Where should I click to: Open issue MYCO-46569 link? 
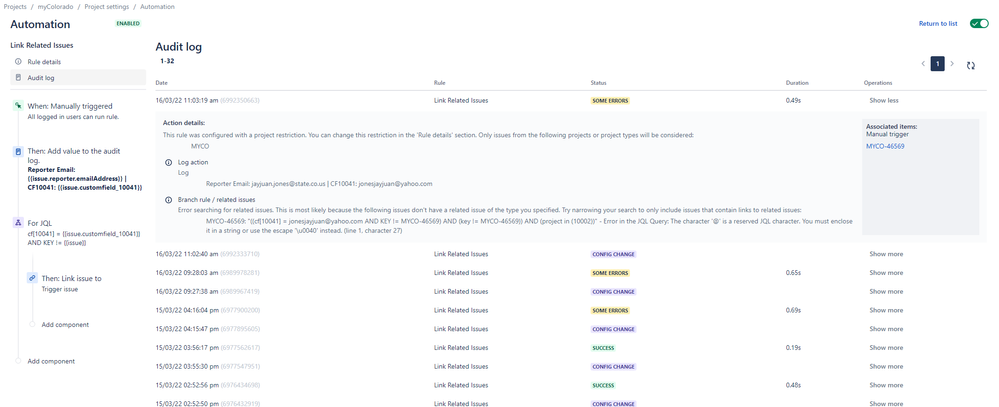coord(885,146)
